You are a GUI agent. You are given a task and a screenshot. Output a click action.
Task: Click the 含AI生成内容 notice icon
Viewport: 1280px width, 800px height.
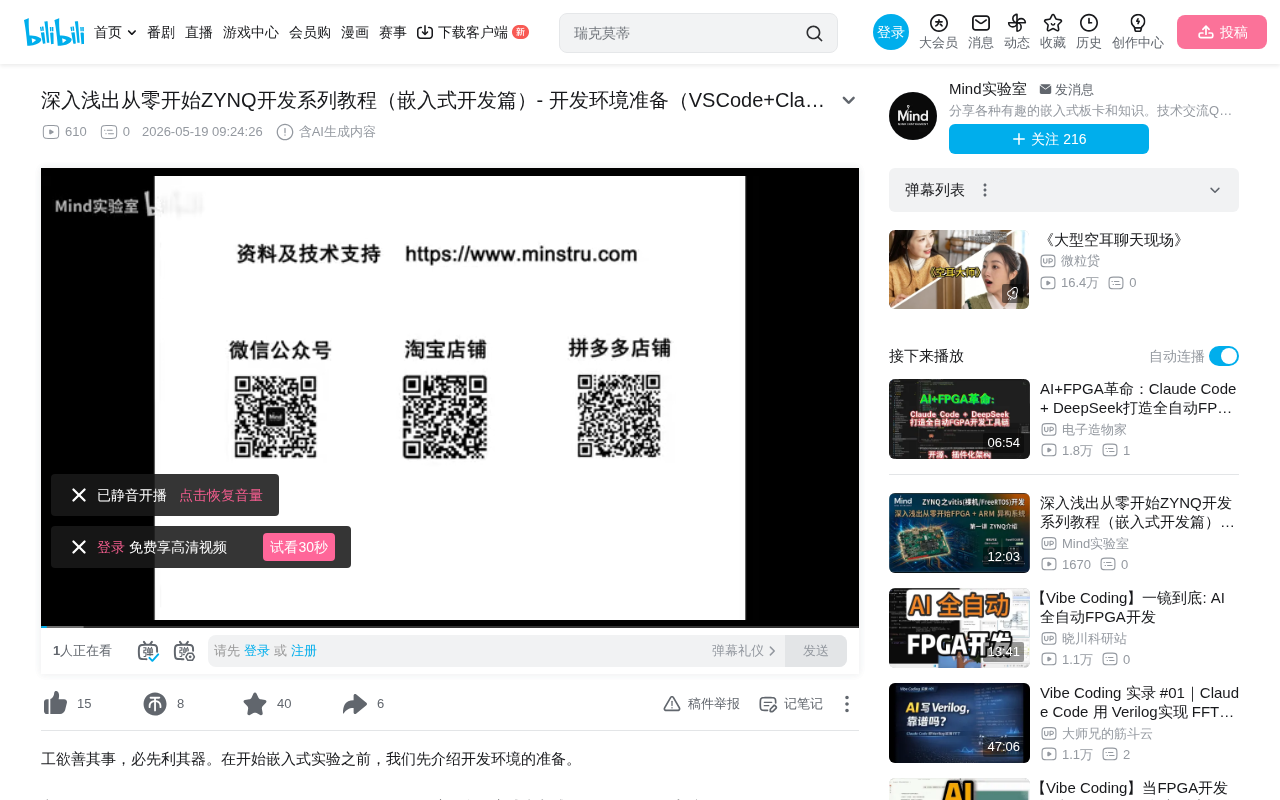pyautogui.click(x=285, y=132)
